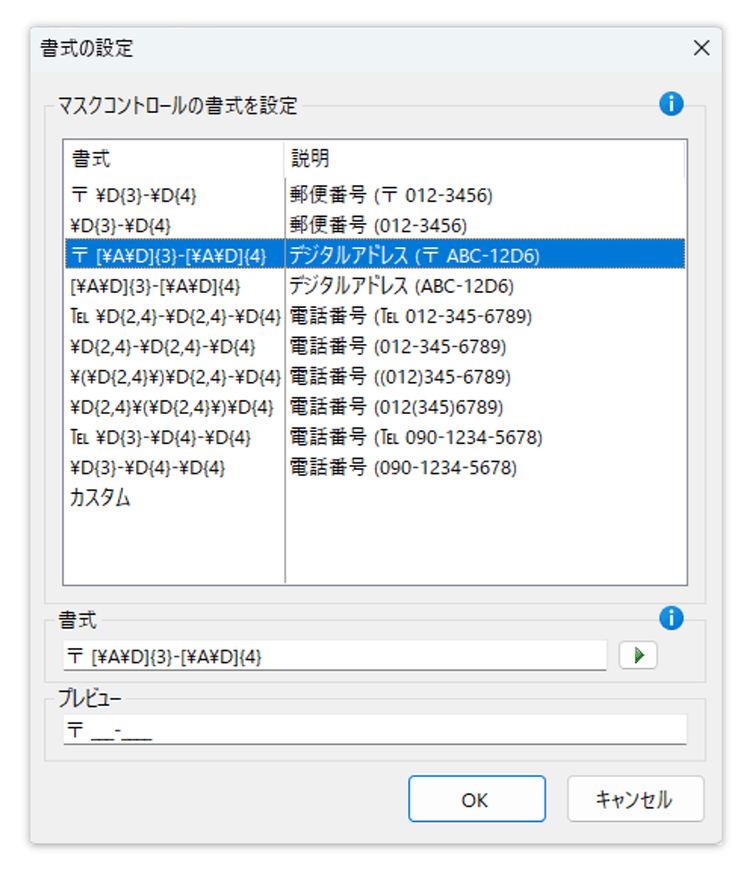Confirm with the OK button
753x871 pixels.
476,799
